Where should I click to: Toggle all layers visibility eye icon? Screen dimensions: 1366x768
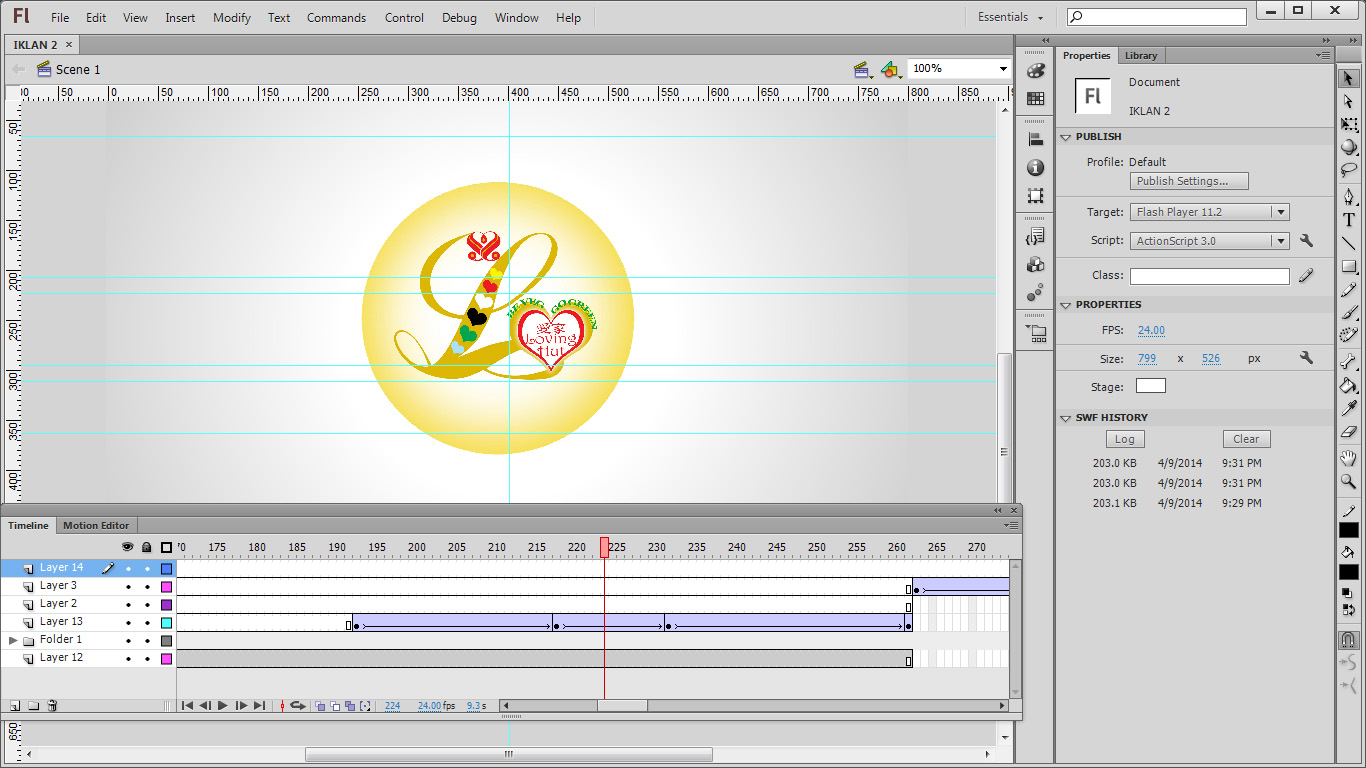pos(127,547)
